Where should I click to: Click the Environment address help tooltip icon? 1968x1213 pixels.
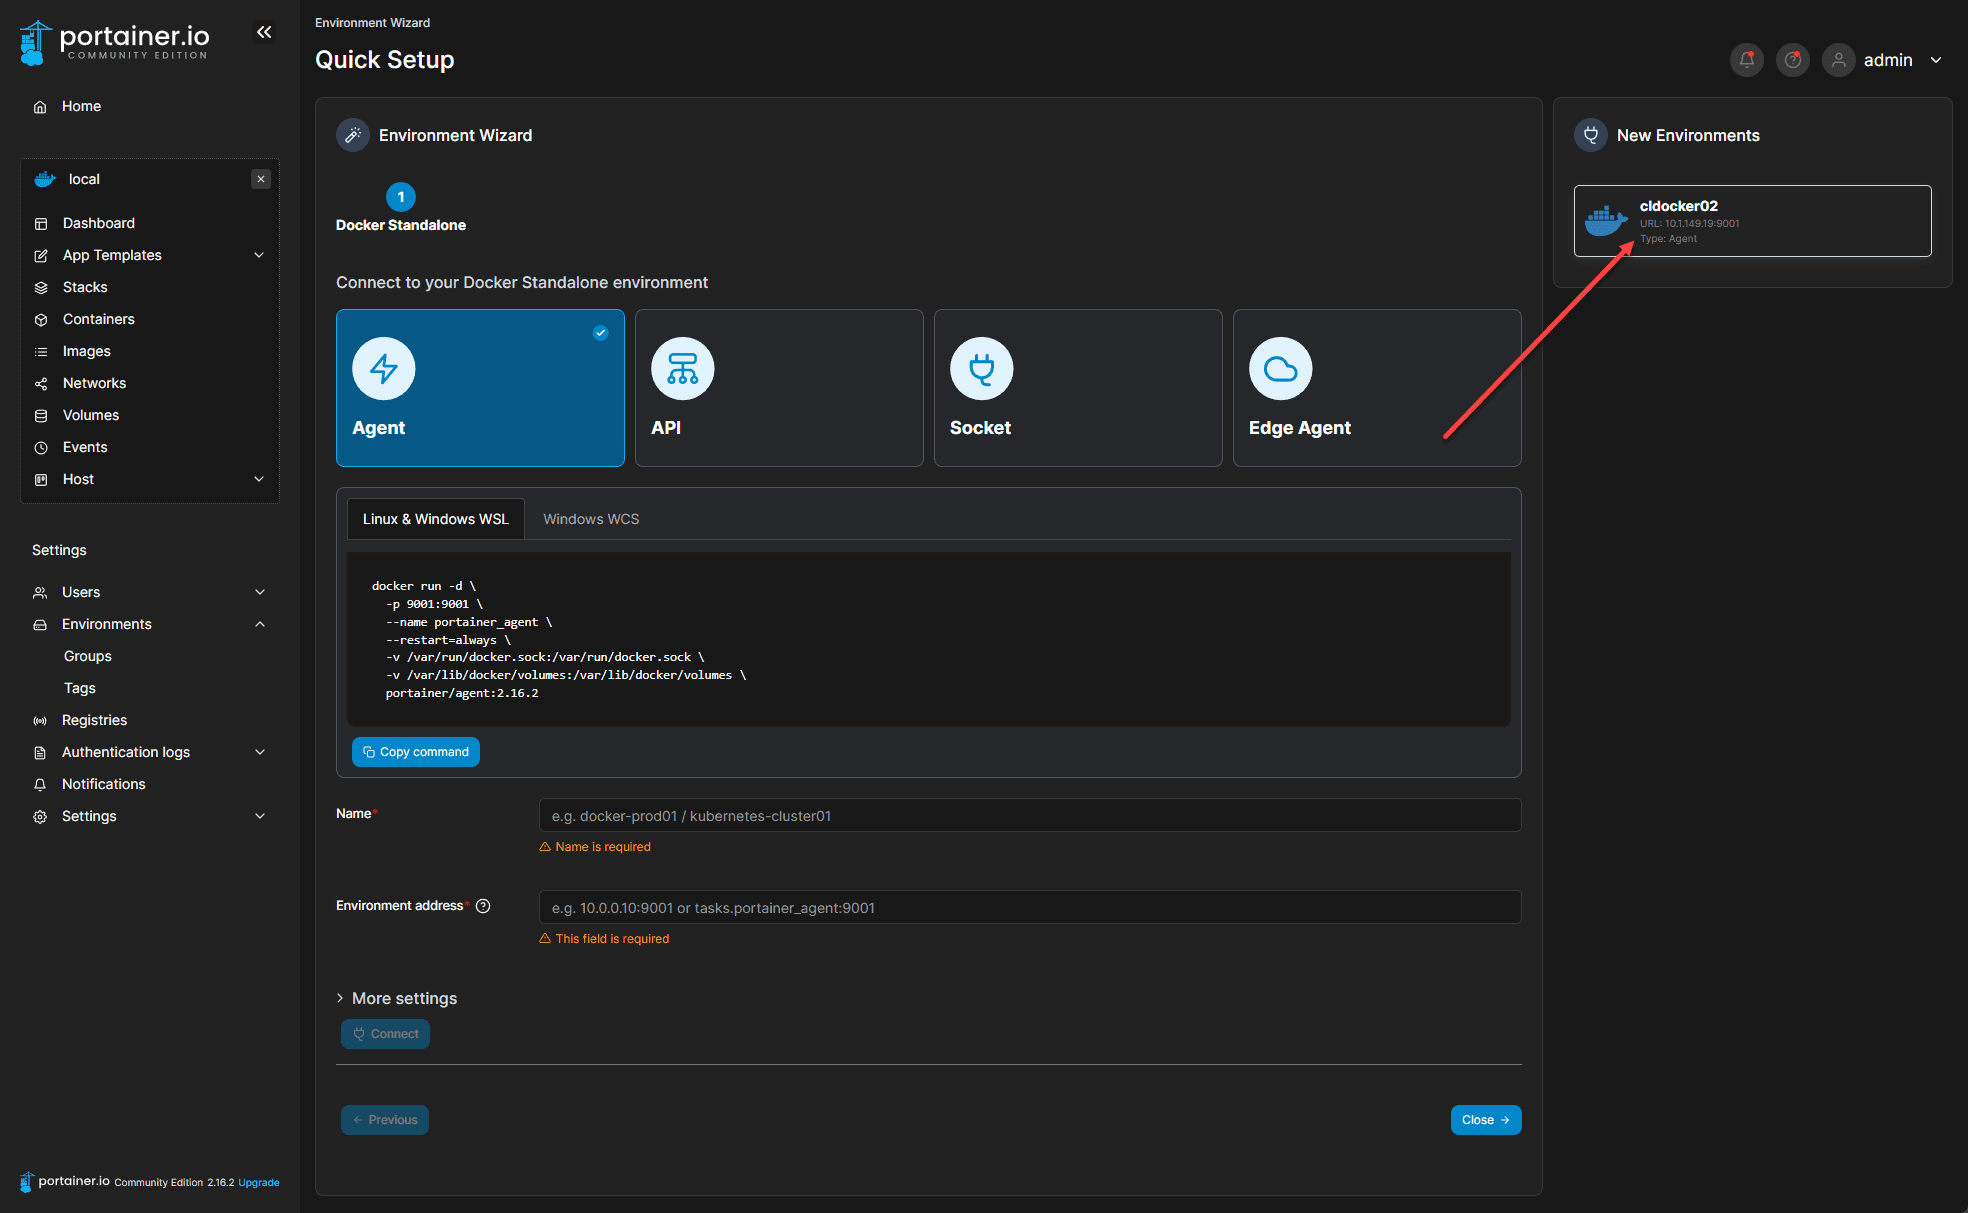[483, 906]
